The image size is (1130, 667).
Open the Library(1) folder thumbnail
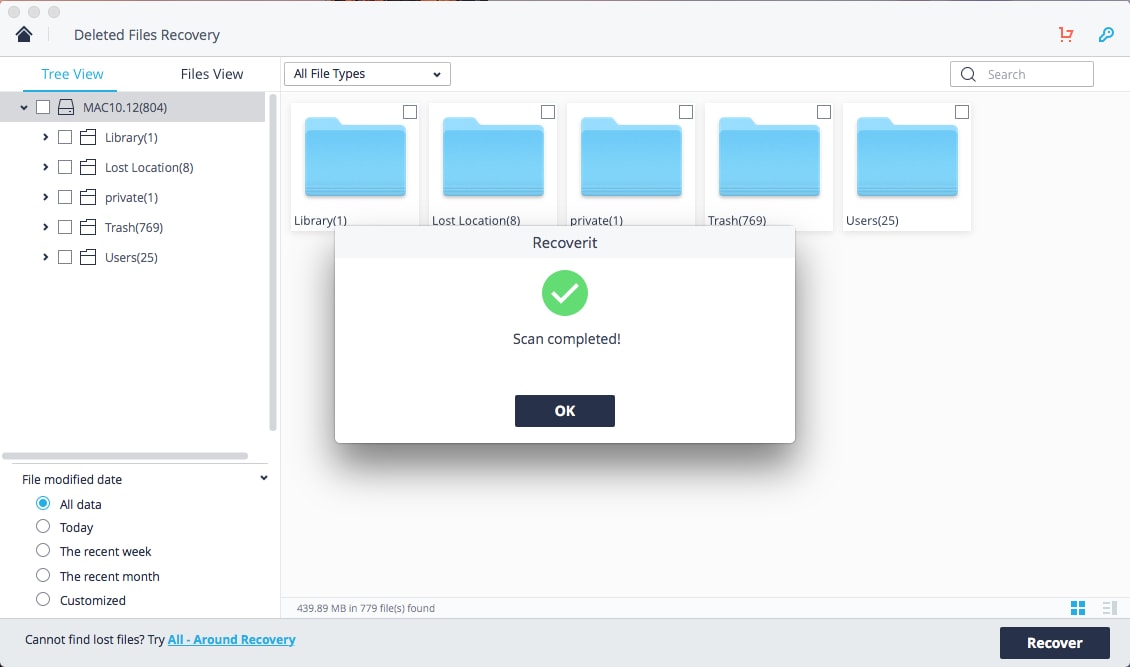355,157
